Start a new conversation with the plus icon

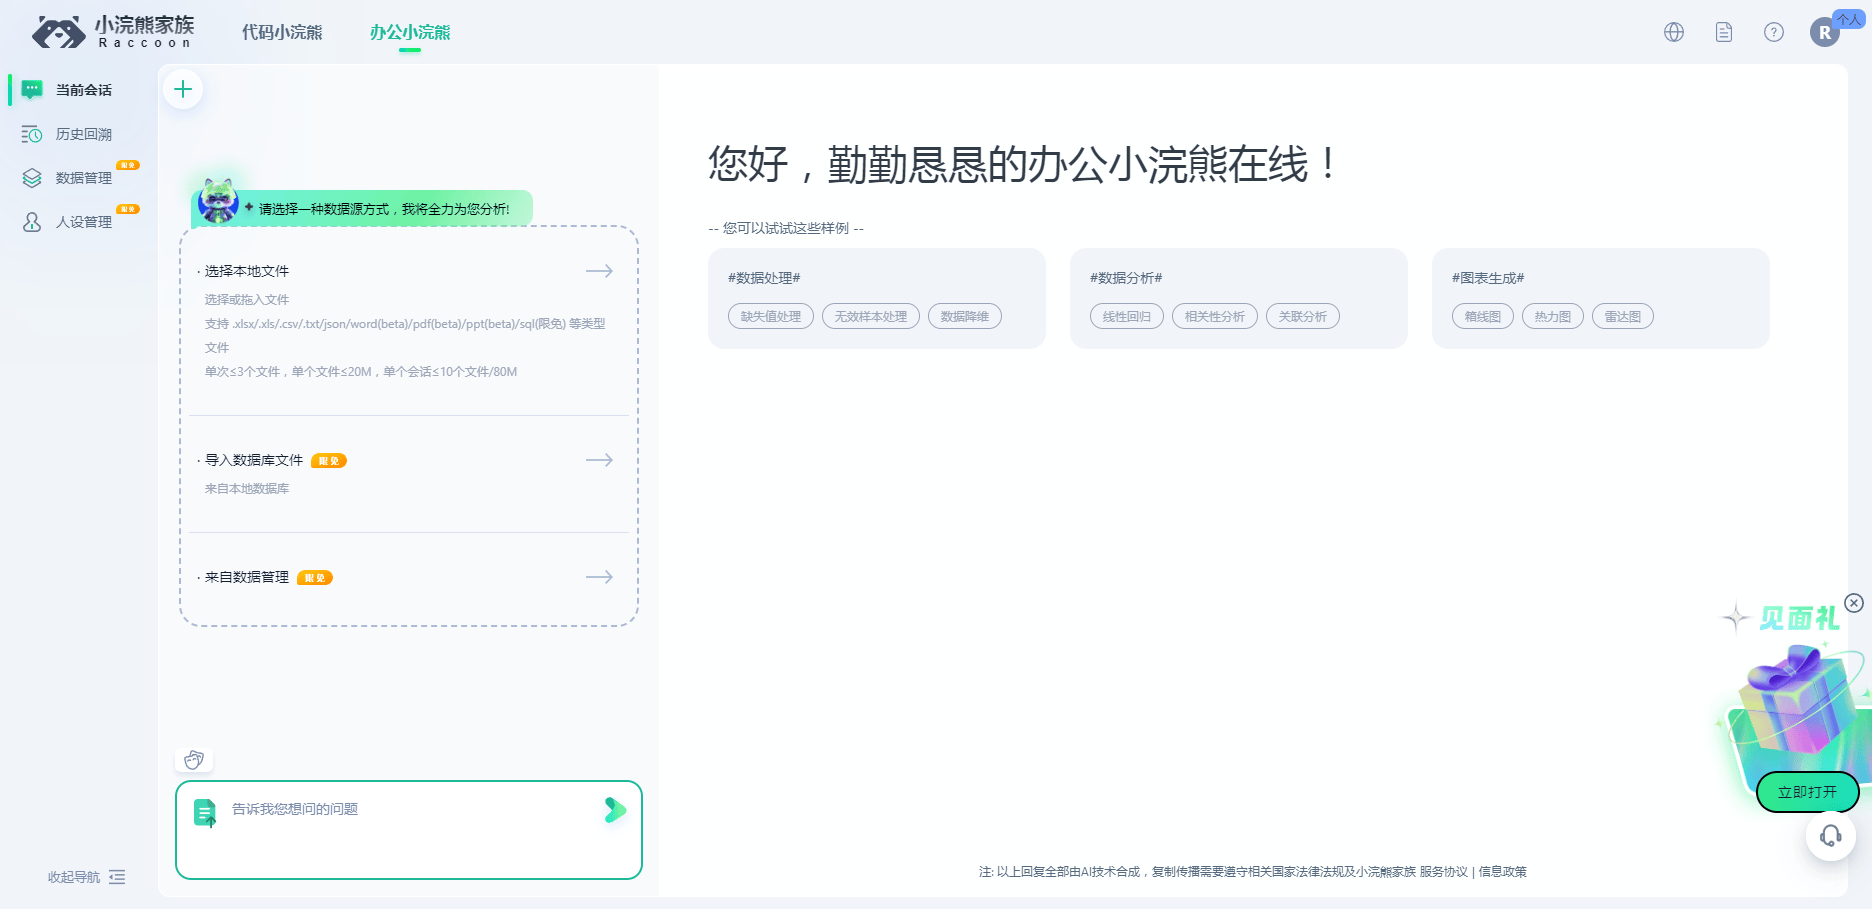(183, 89)
